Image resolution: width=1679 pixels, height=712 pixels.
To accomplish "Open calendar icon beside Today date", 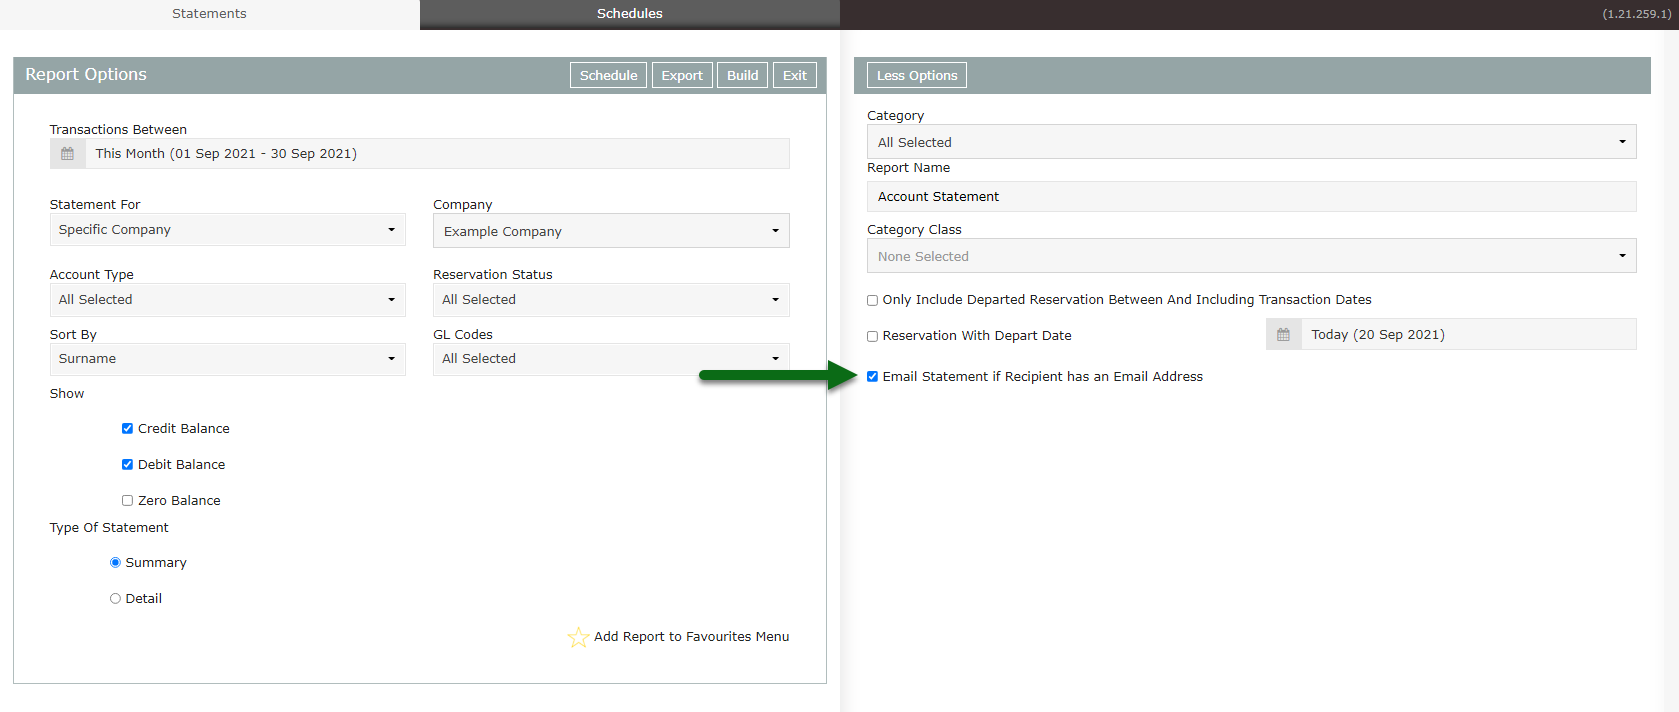I will 1284,335.
